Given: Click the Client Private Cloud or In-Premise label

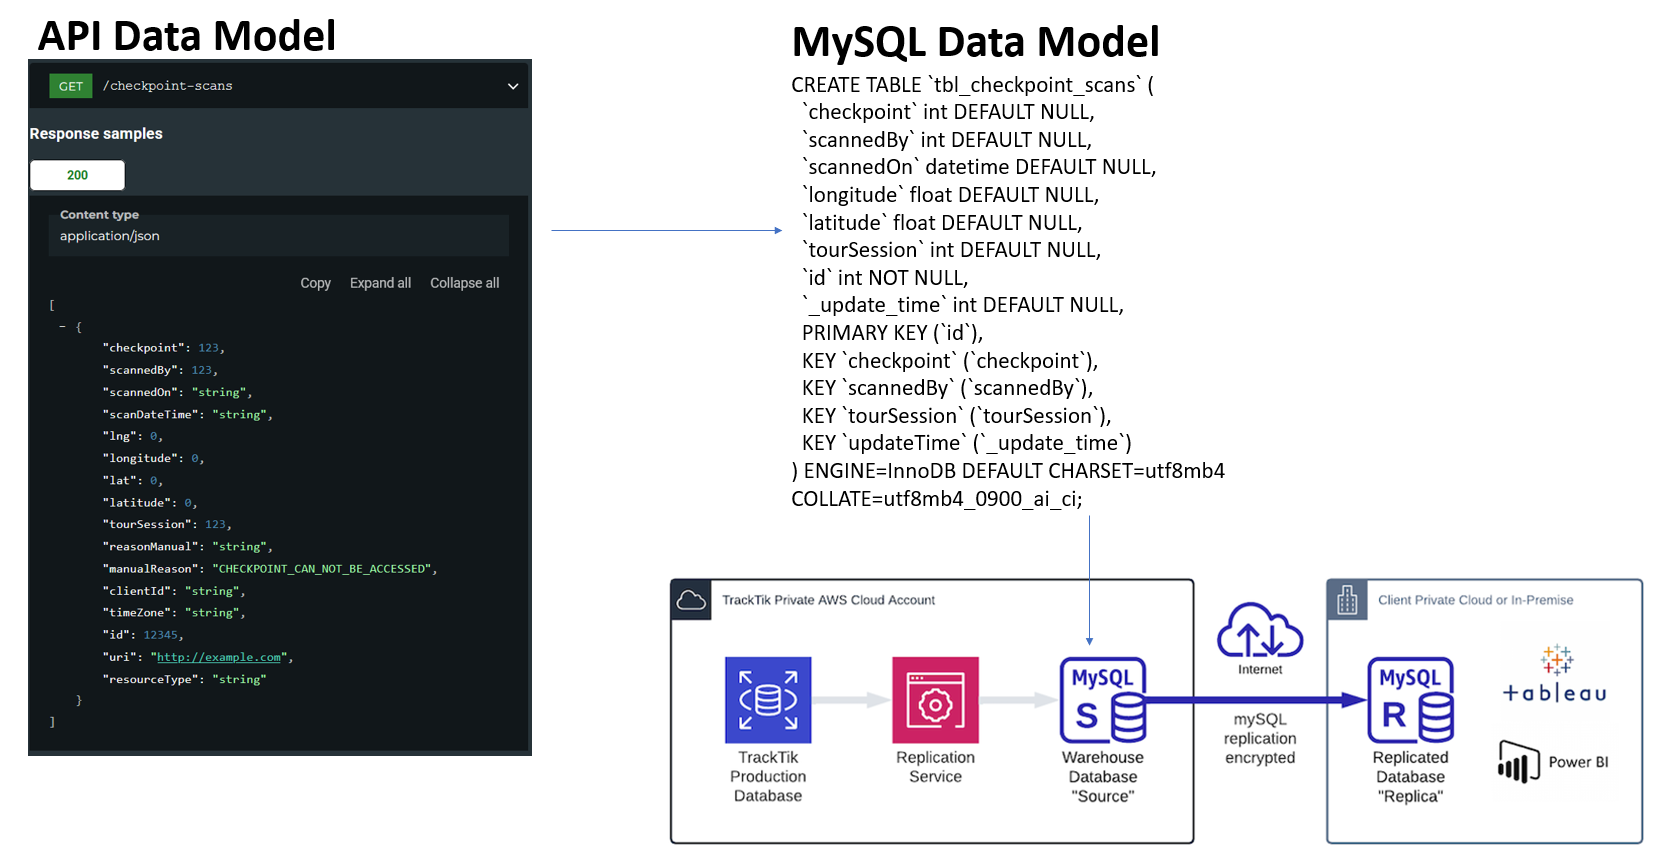Looking at the screenshot, I should [x=1476, y=600].
